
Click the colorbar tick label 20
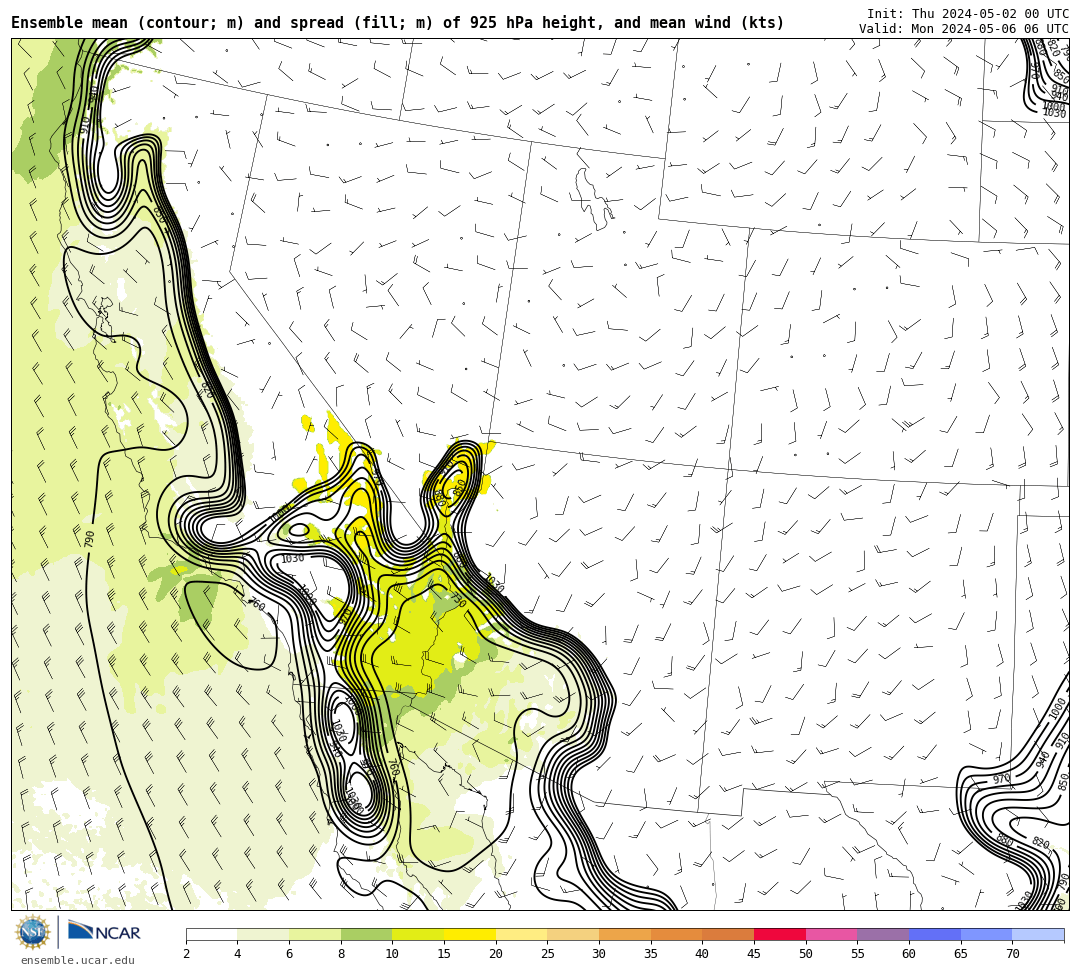click(x=495, y=954)
